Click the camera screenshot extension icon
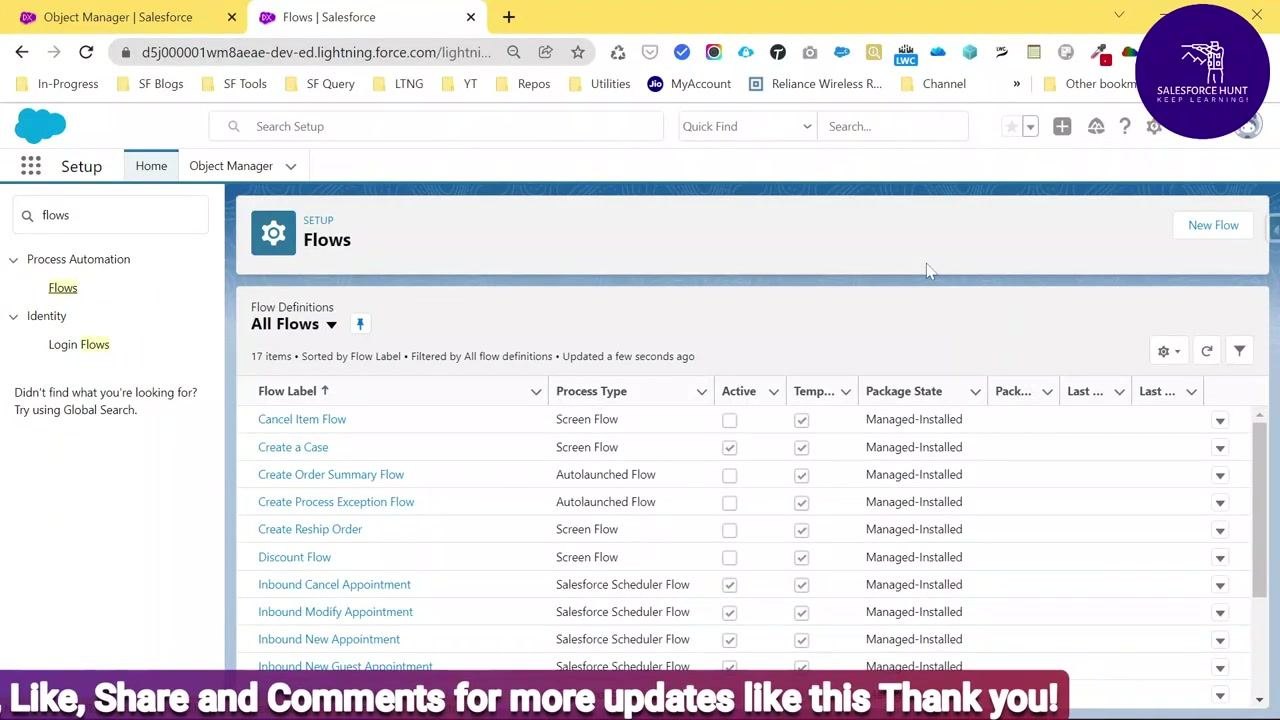Screen dimensions: 1280x720 coord(810,52)
